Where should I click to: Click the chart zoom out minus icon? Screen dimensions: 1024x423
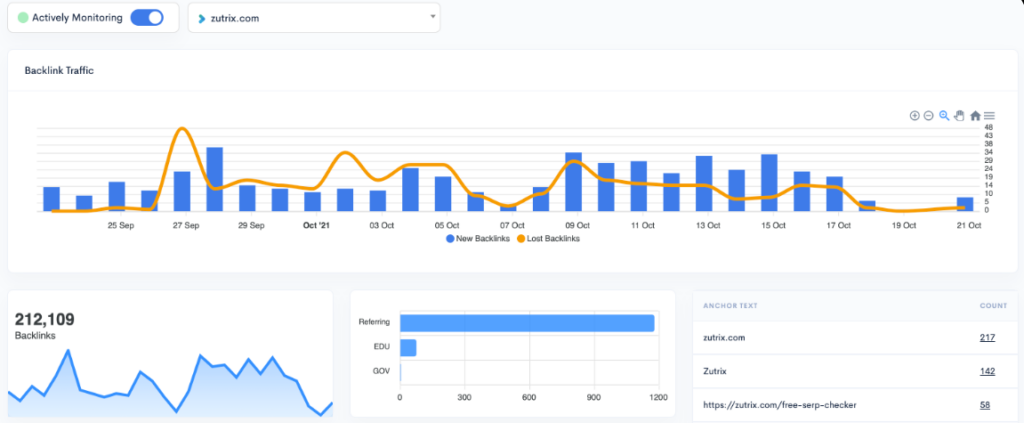coord(929,116)
